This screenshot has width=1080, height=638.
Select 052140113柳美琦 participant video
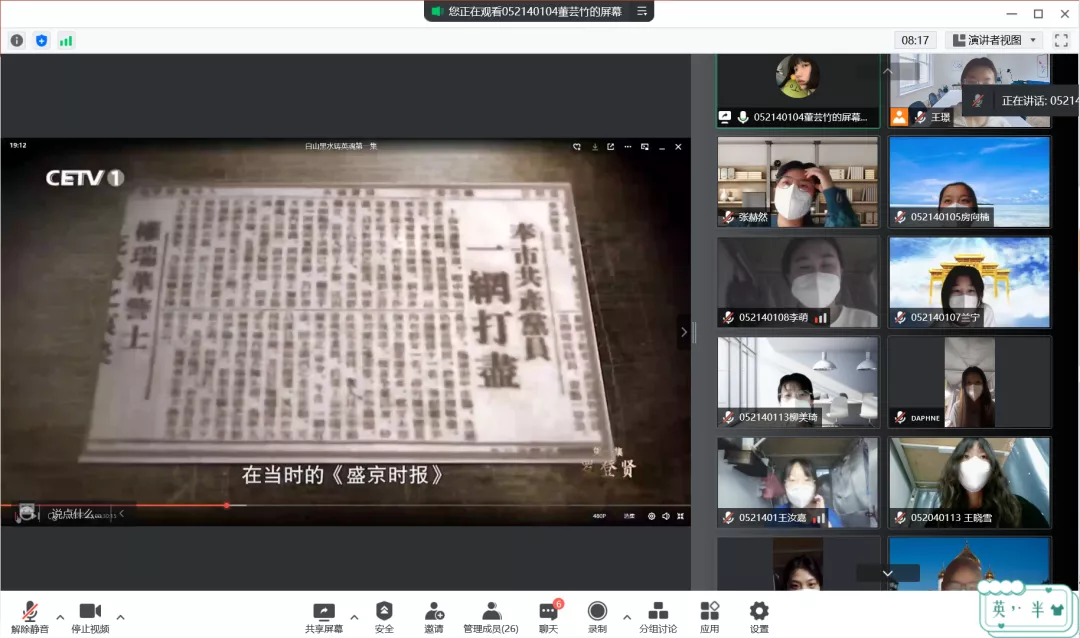(798, 382)
